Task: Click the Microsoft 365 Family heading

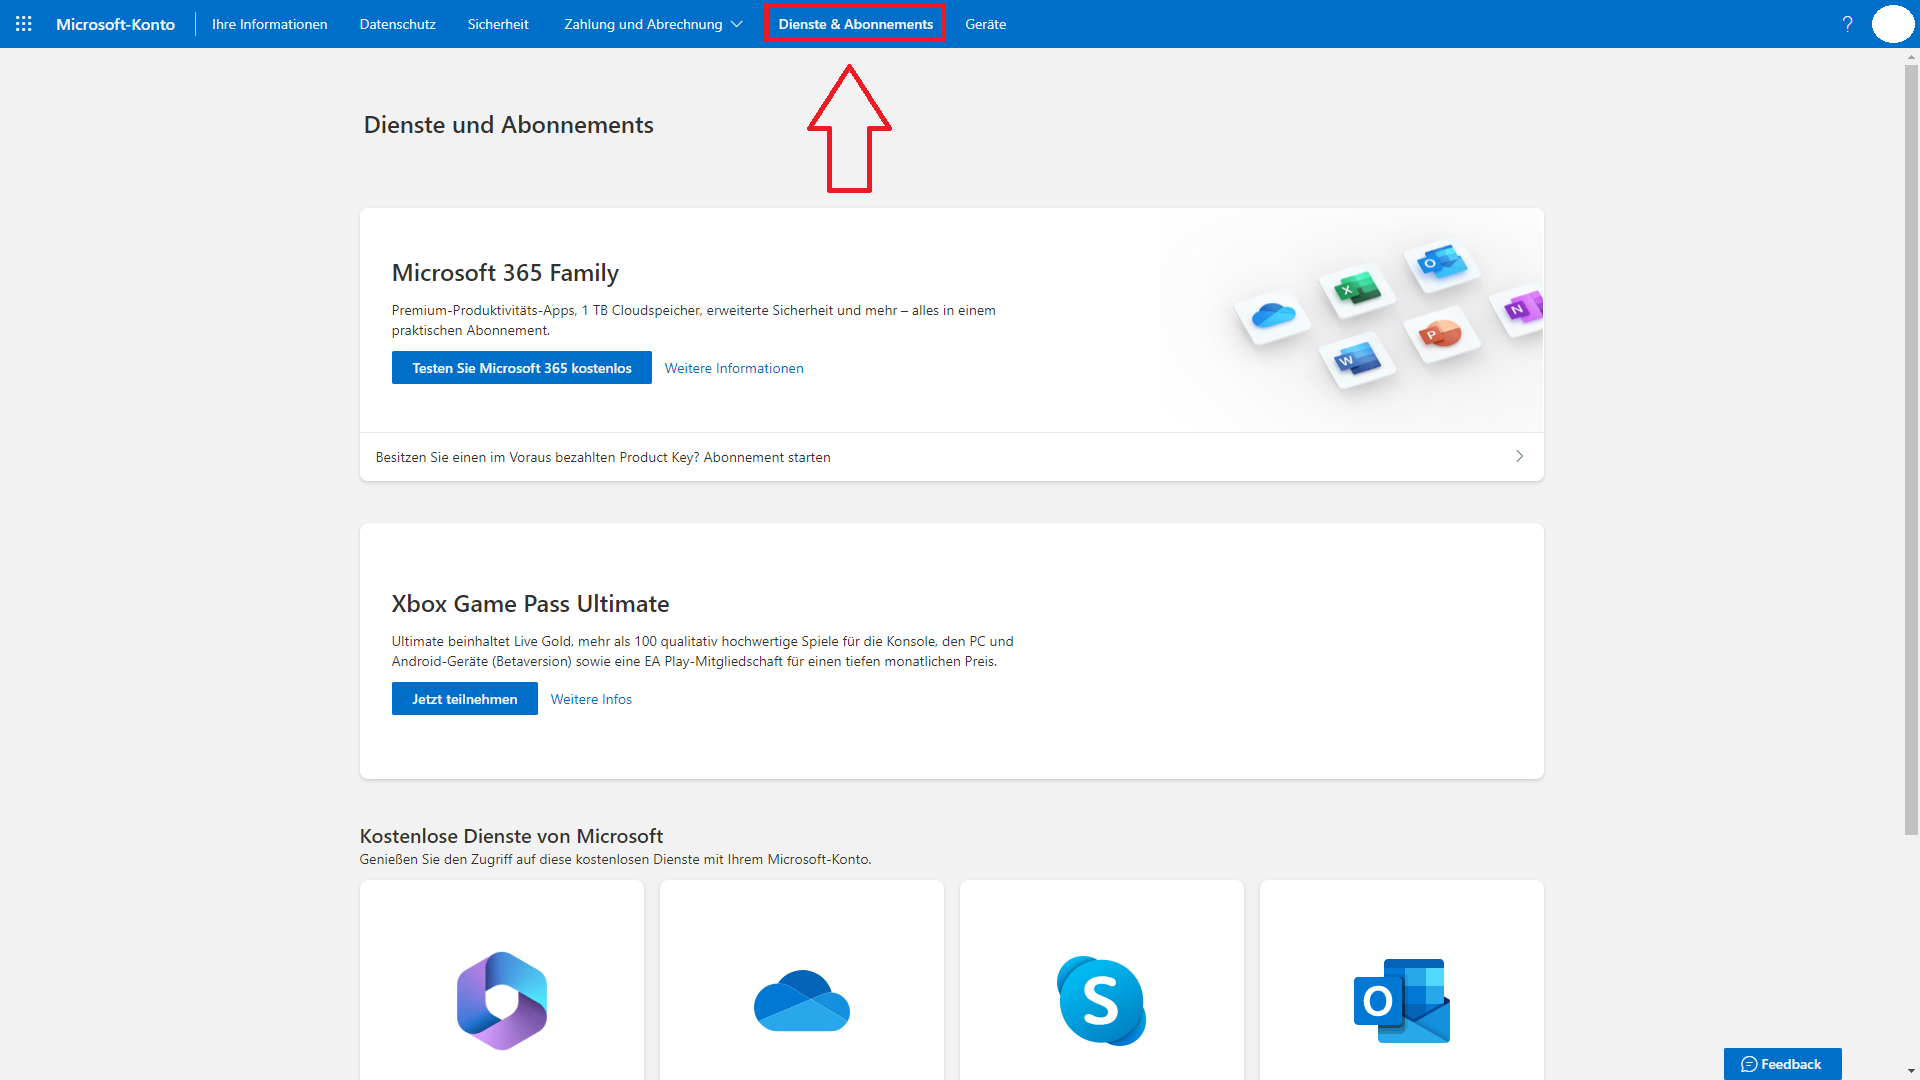Action: pyautogui.click(x=505, y=273)
